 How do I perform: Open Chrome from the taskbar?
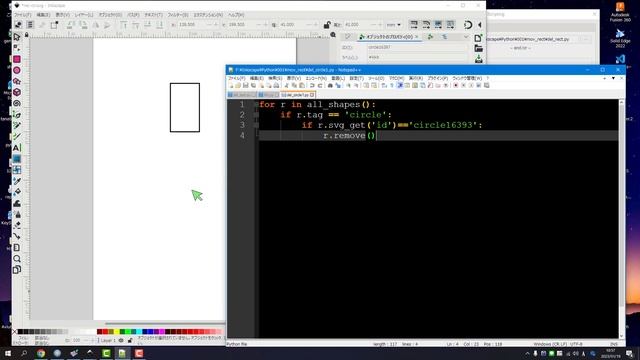click(x=41, y=353)
